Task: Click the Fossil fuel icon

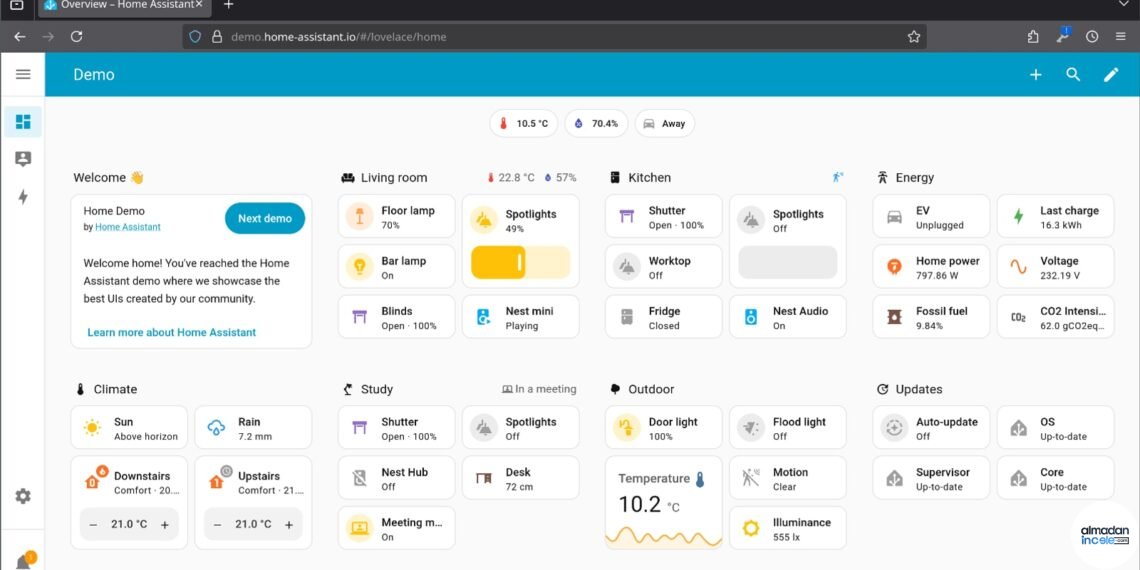Action: click(894, 317)
